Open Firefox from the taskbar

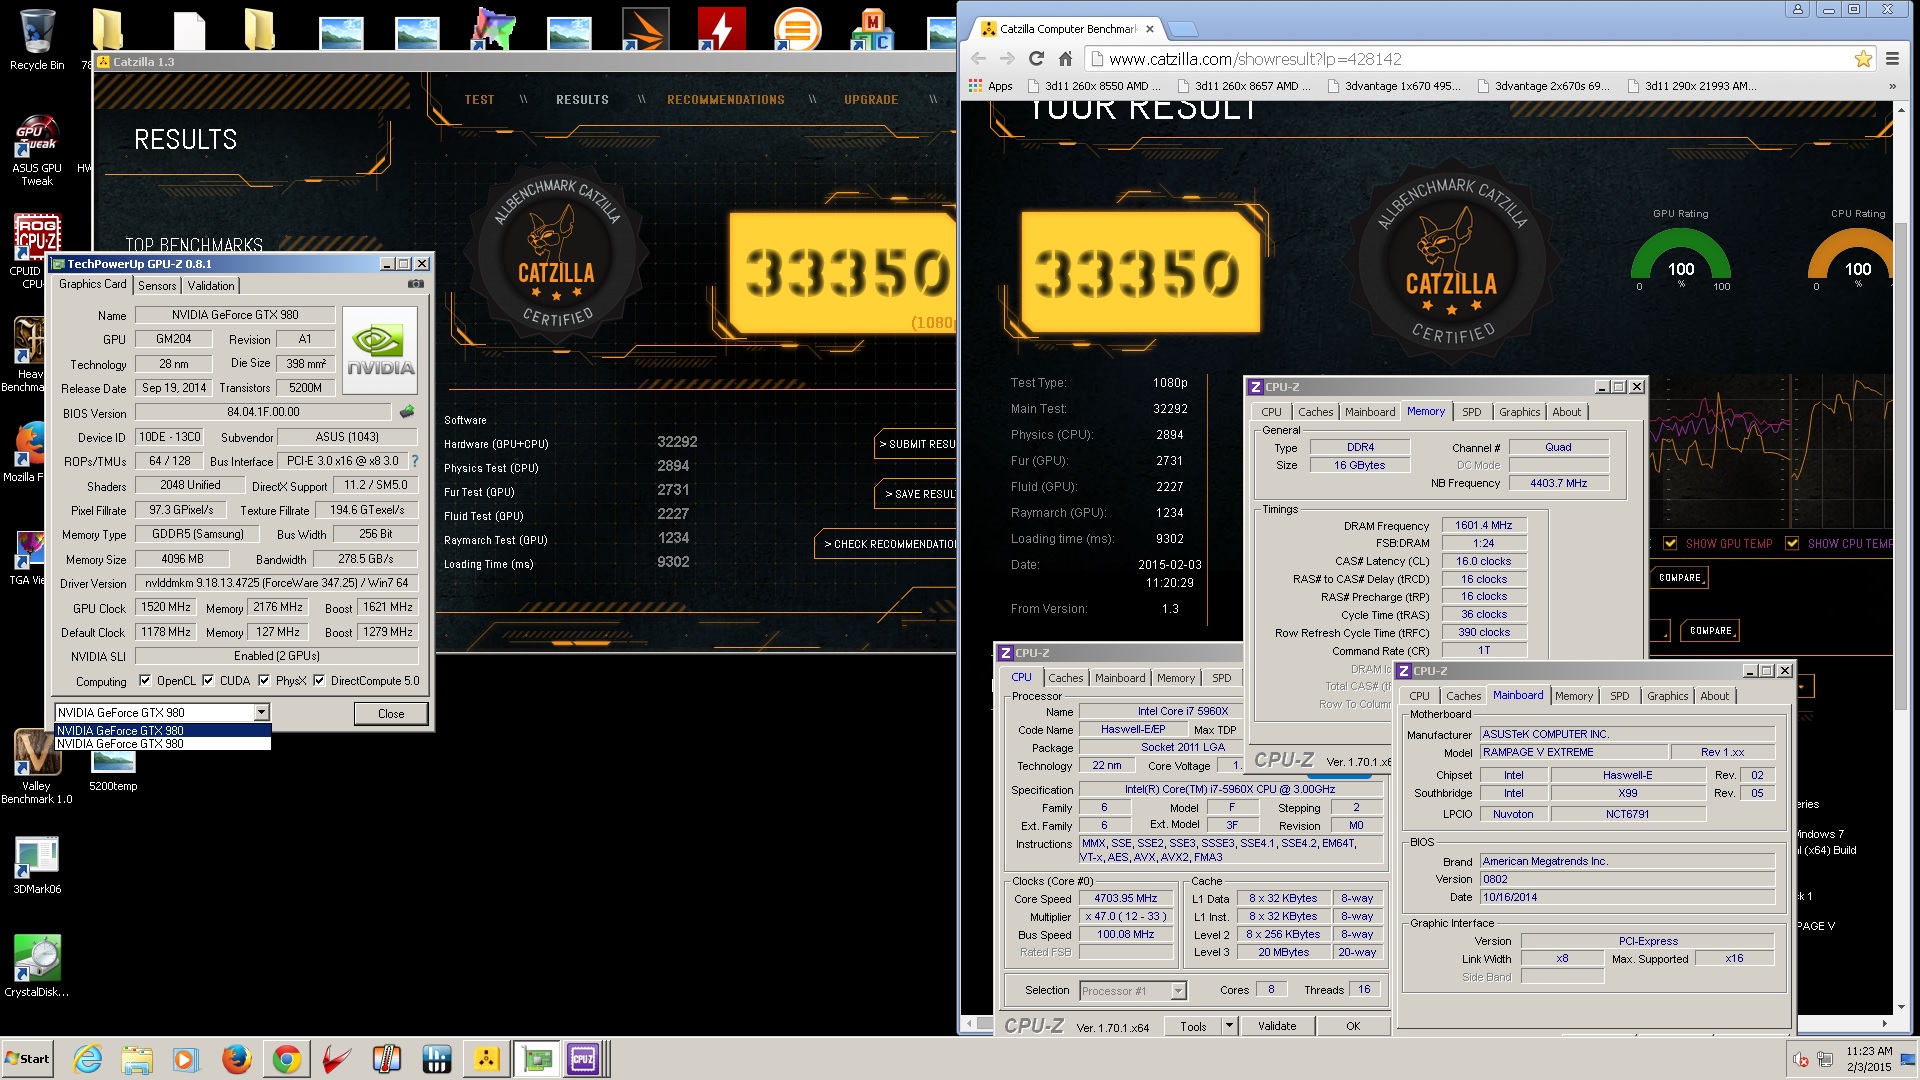(237, 1059)
